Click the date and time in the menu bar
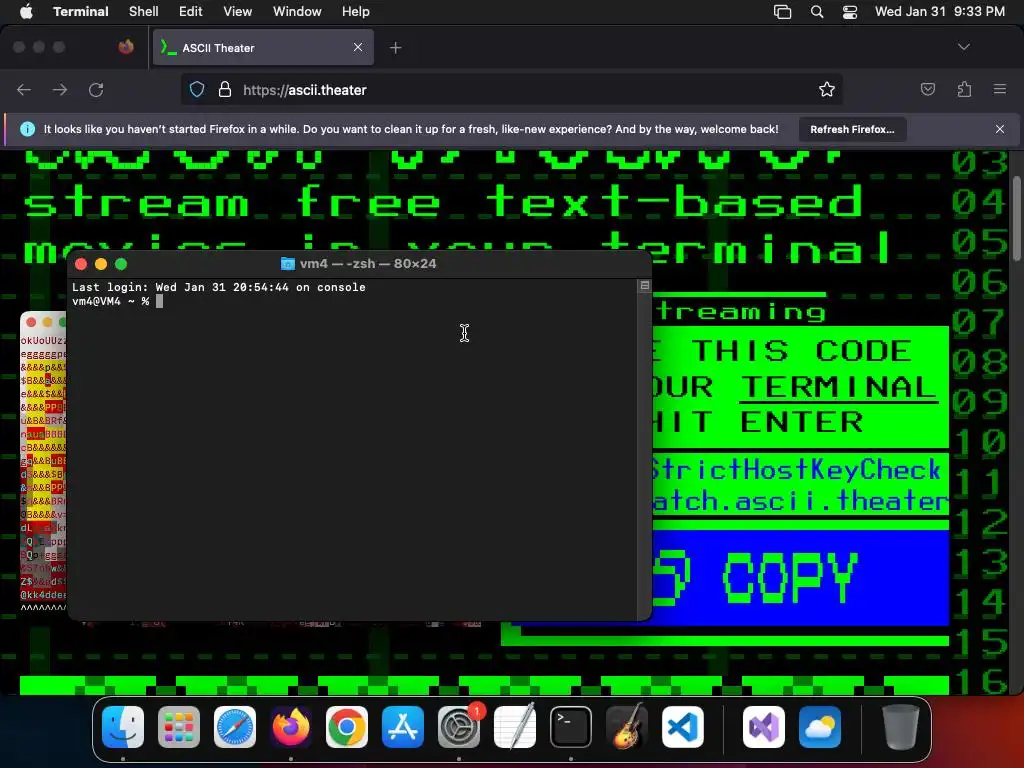This screenshot has width=1024, height=768. click(x=939, y=11)
